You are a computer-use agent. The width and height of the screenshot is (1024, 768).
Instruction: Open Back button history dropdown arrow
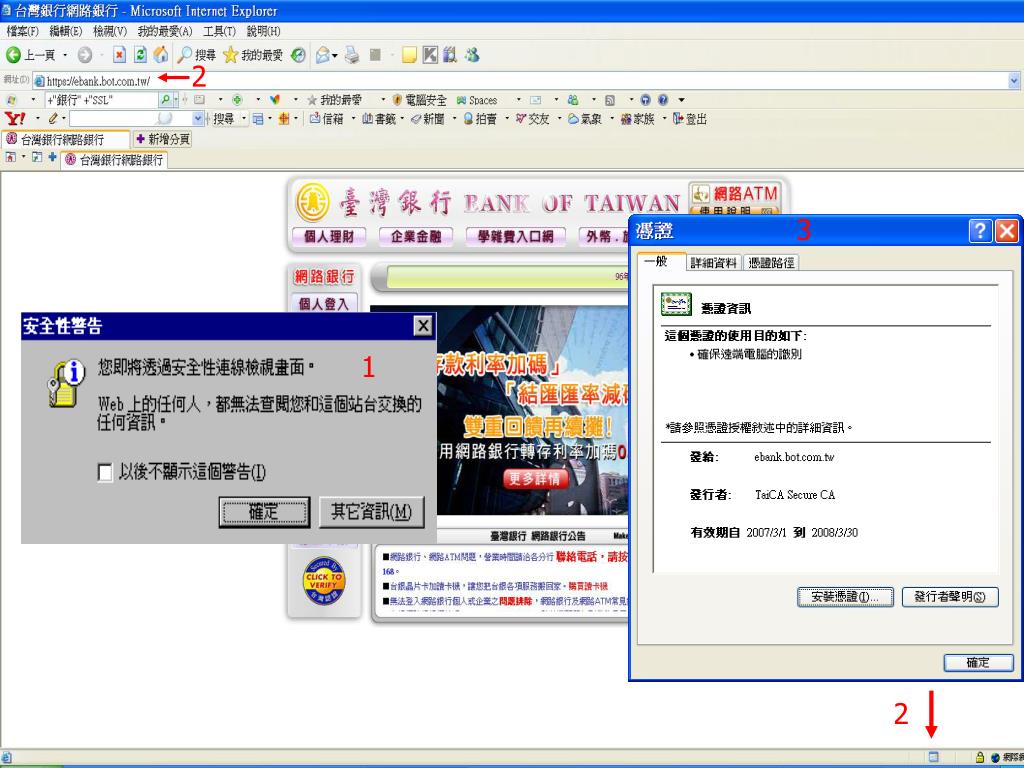(65, 56)
